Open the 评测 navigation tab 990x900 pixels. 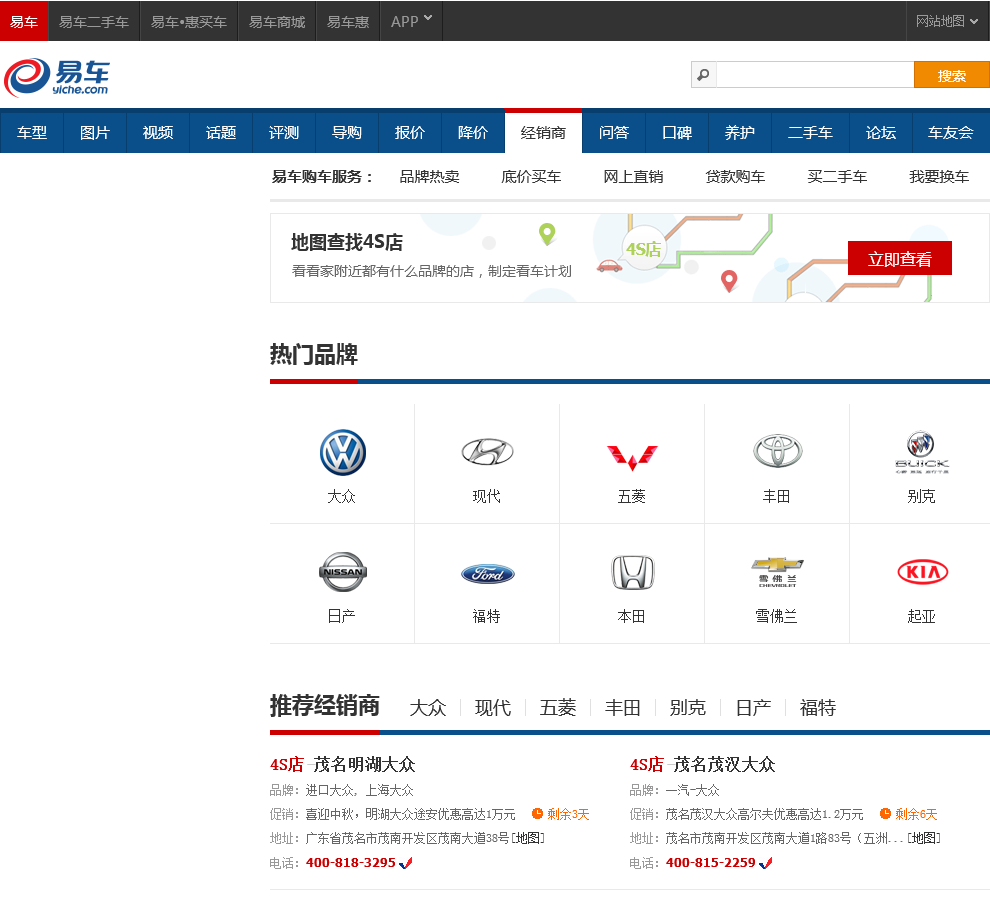[x=284, y=133]
